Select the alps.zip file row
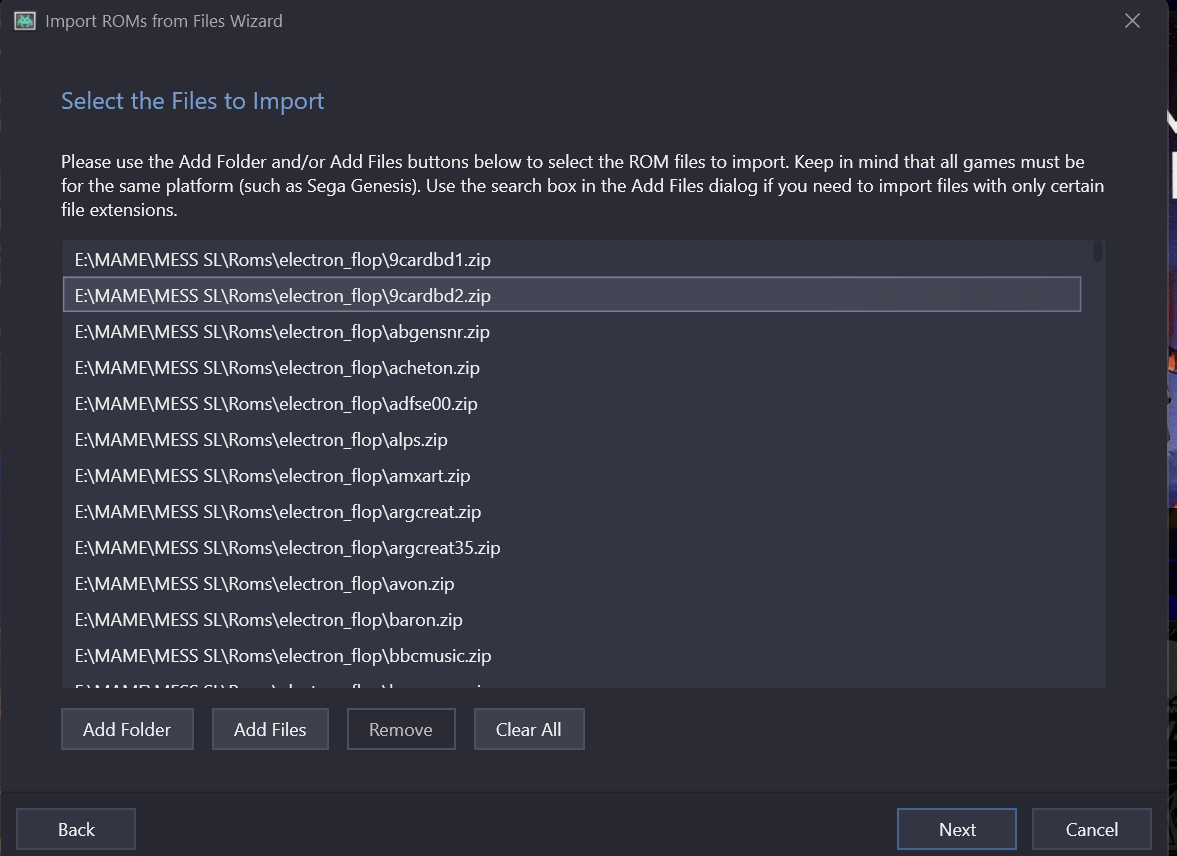 point(262,440)
